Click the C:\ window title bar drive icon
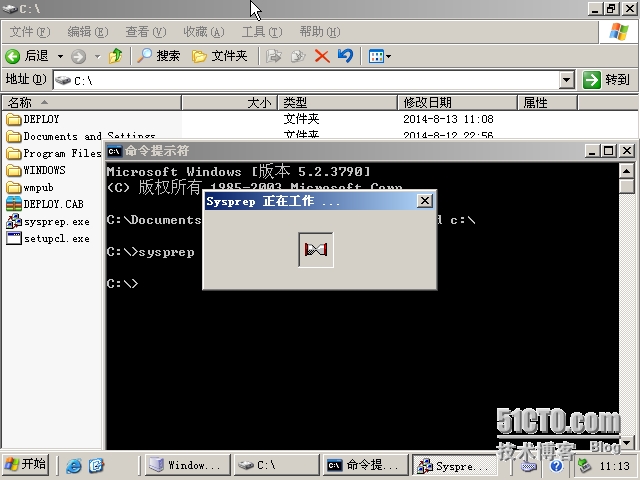Image resolution: width=640 pixels, height=480 pixels. (10, 8)
